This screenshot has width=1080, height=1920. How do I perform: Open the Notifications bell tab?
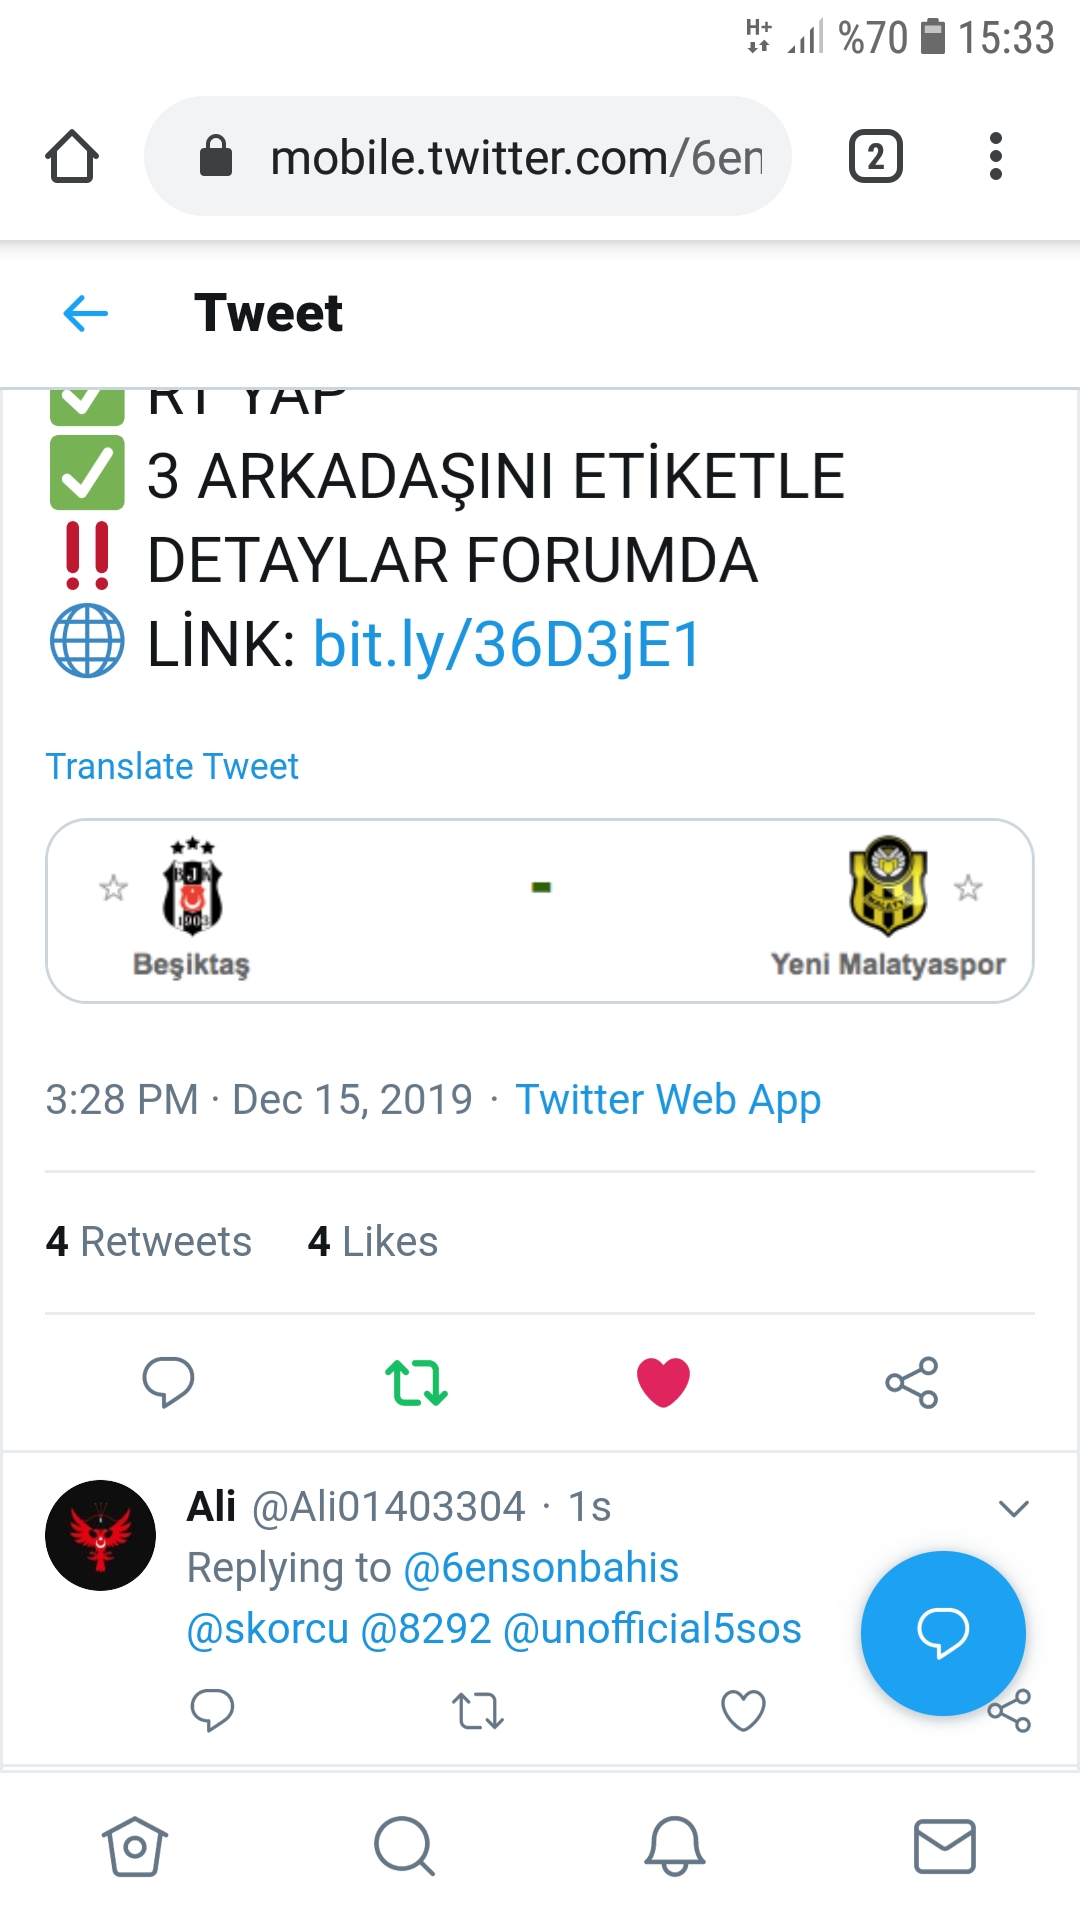click(x=675, y=1846)
